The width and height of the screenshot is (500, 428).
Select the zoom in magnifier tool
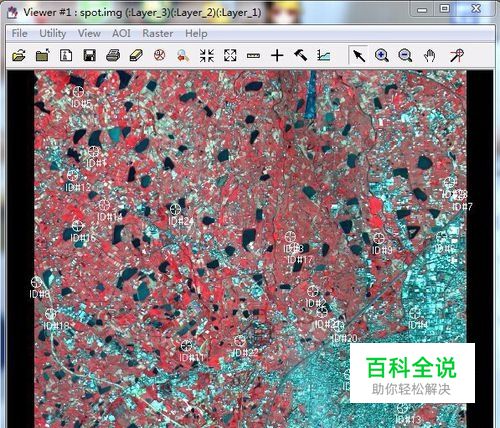click(382, 55)
